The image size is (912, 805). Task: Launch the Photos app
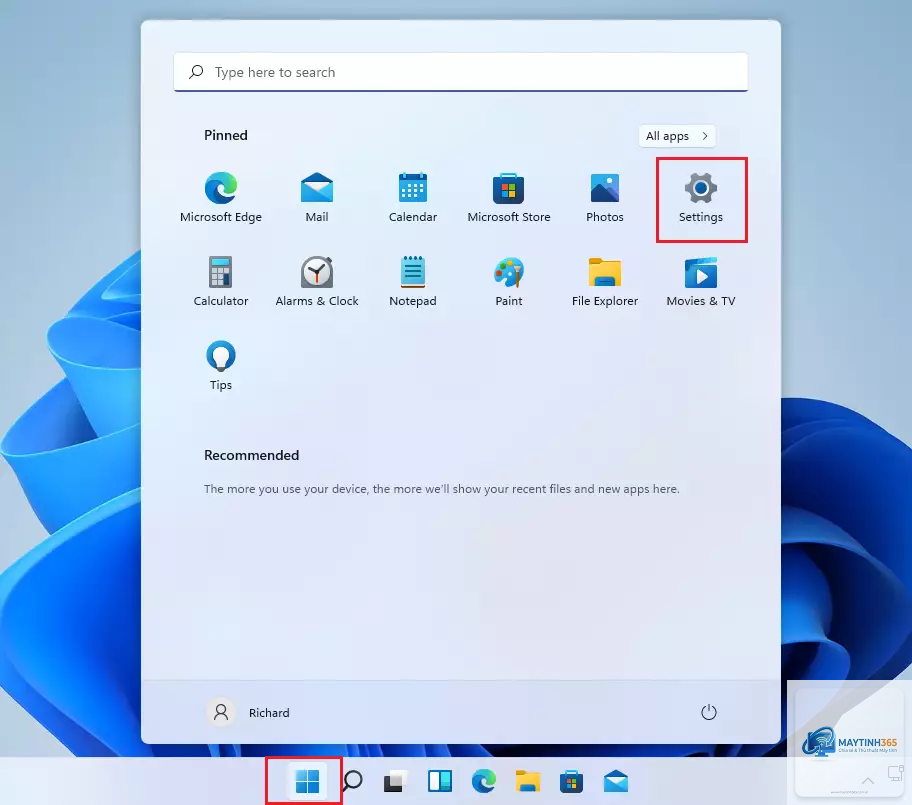[605, 198]
